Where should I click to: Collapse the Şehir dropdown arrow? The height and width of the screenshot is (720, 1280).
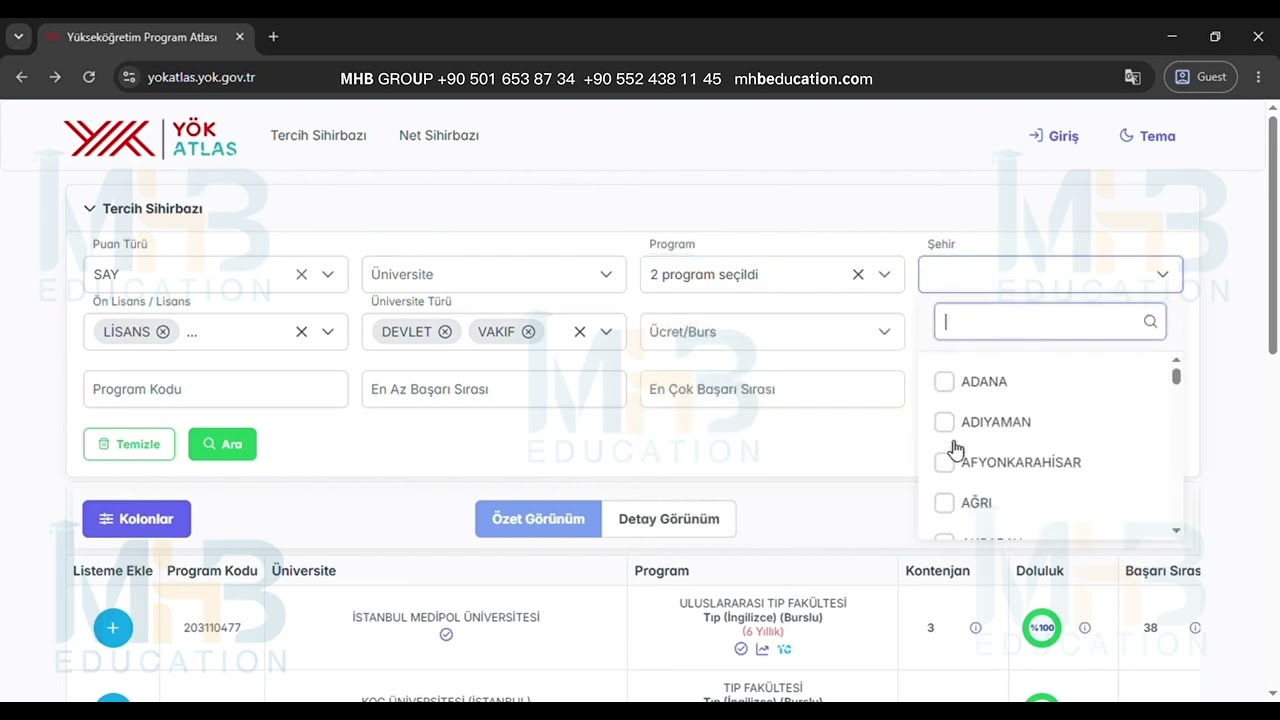(x=1162, y=274)
